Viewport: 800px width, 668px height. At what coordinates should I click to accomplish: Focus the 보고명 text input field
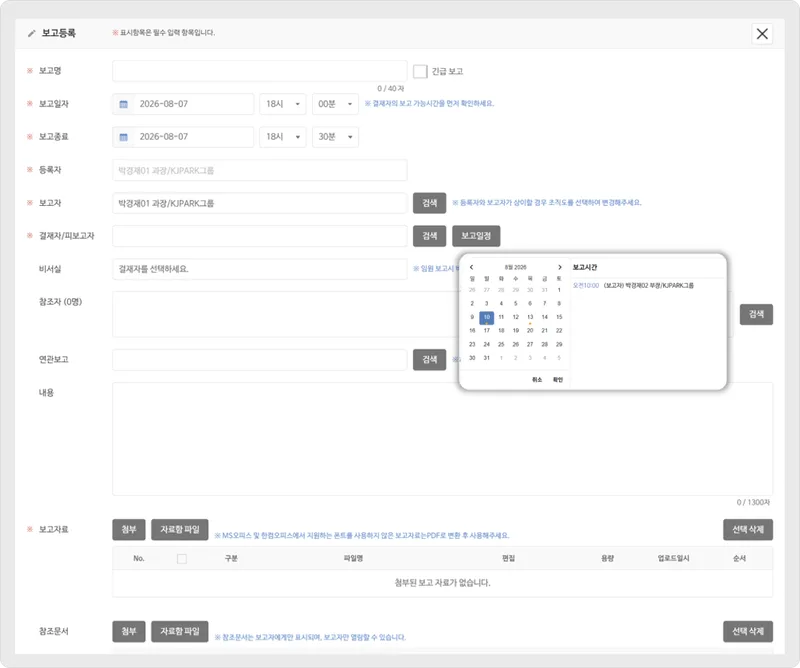[x=260, y=71]
